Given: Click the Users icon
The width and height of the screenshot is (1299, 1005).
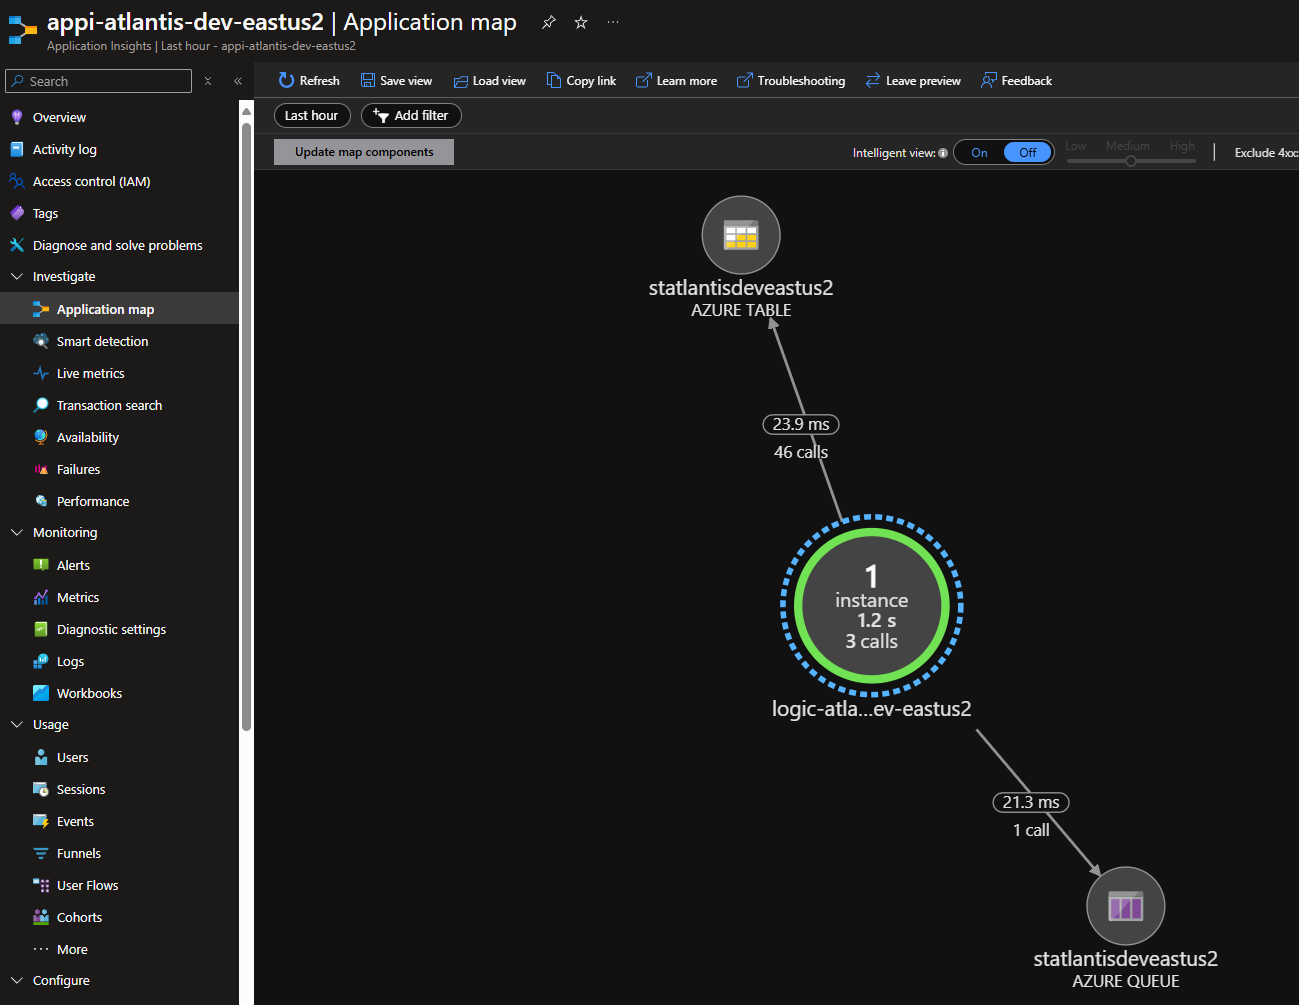Looking at the screenshot, I should [41, 757].
